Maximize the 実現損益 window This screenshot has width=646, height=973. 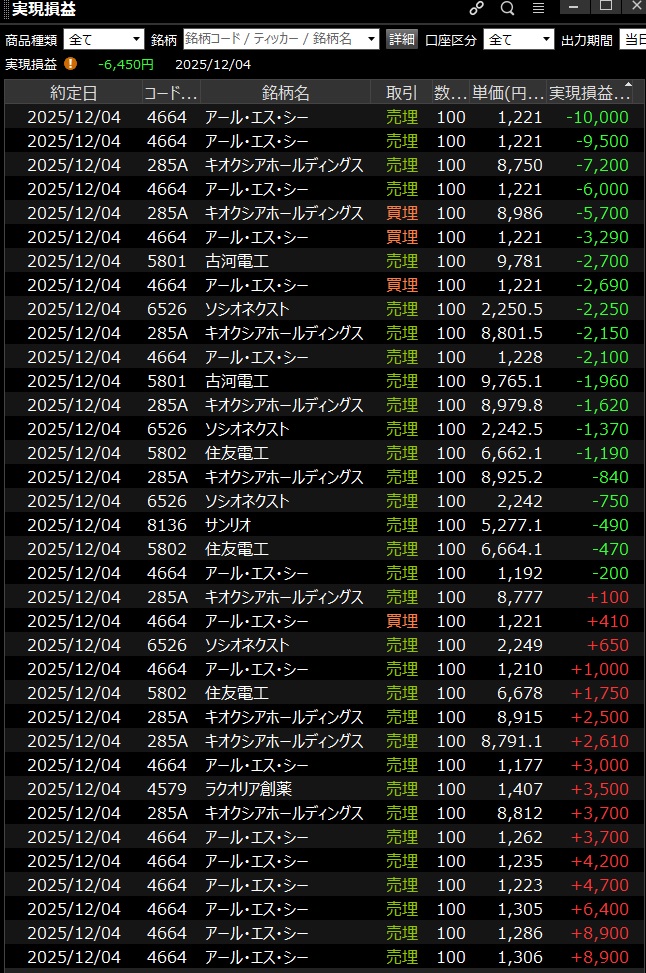pyautogui.click(x=605, y=8)
